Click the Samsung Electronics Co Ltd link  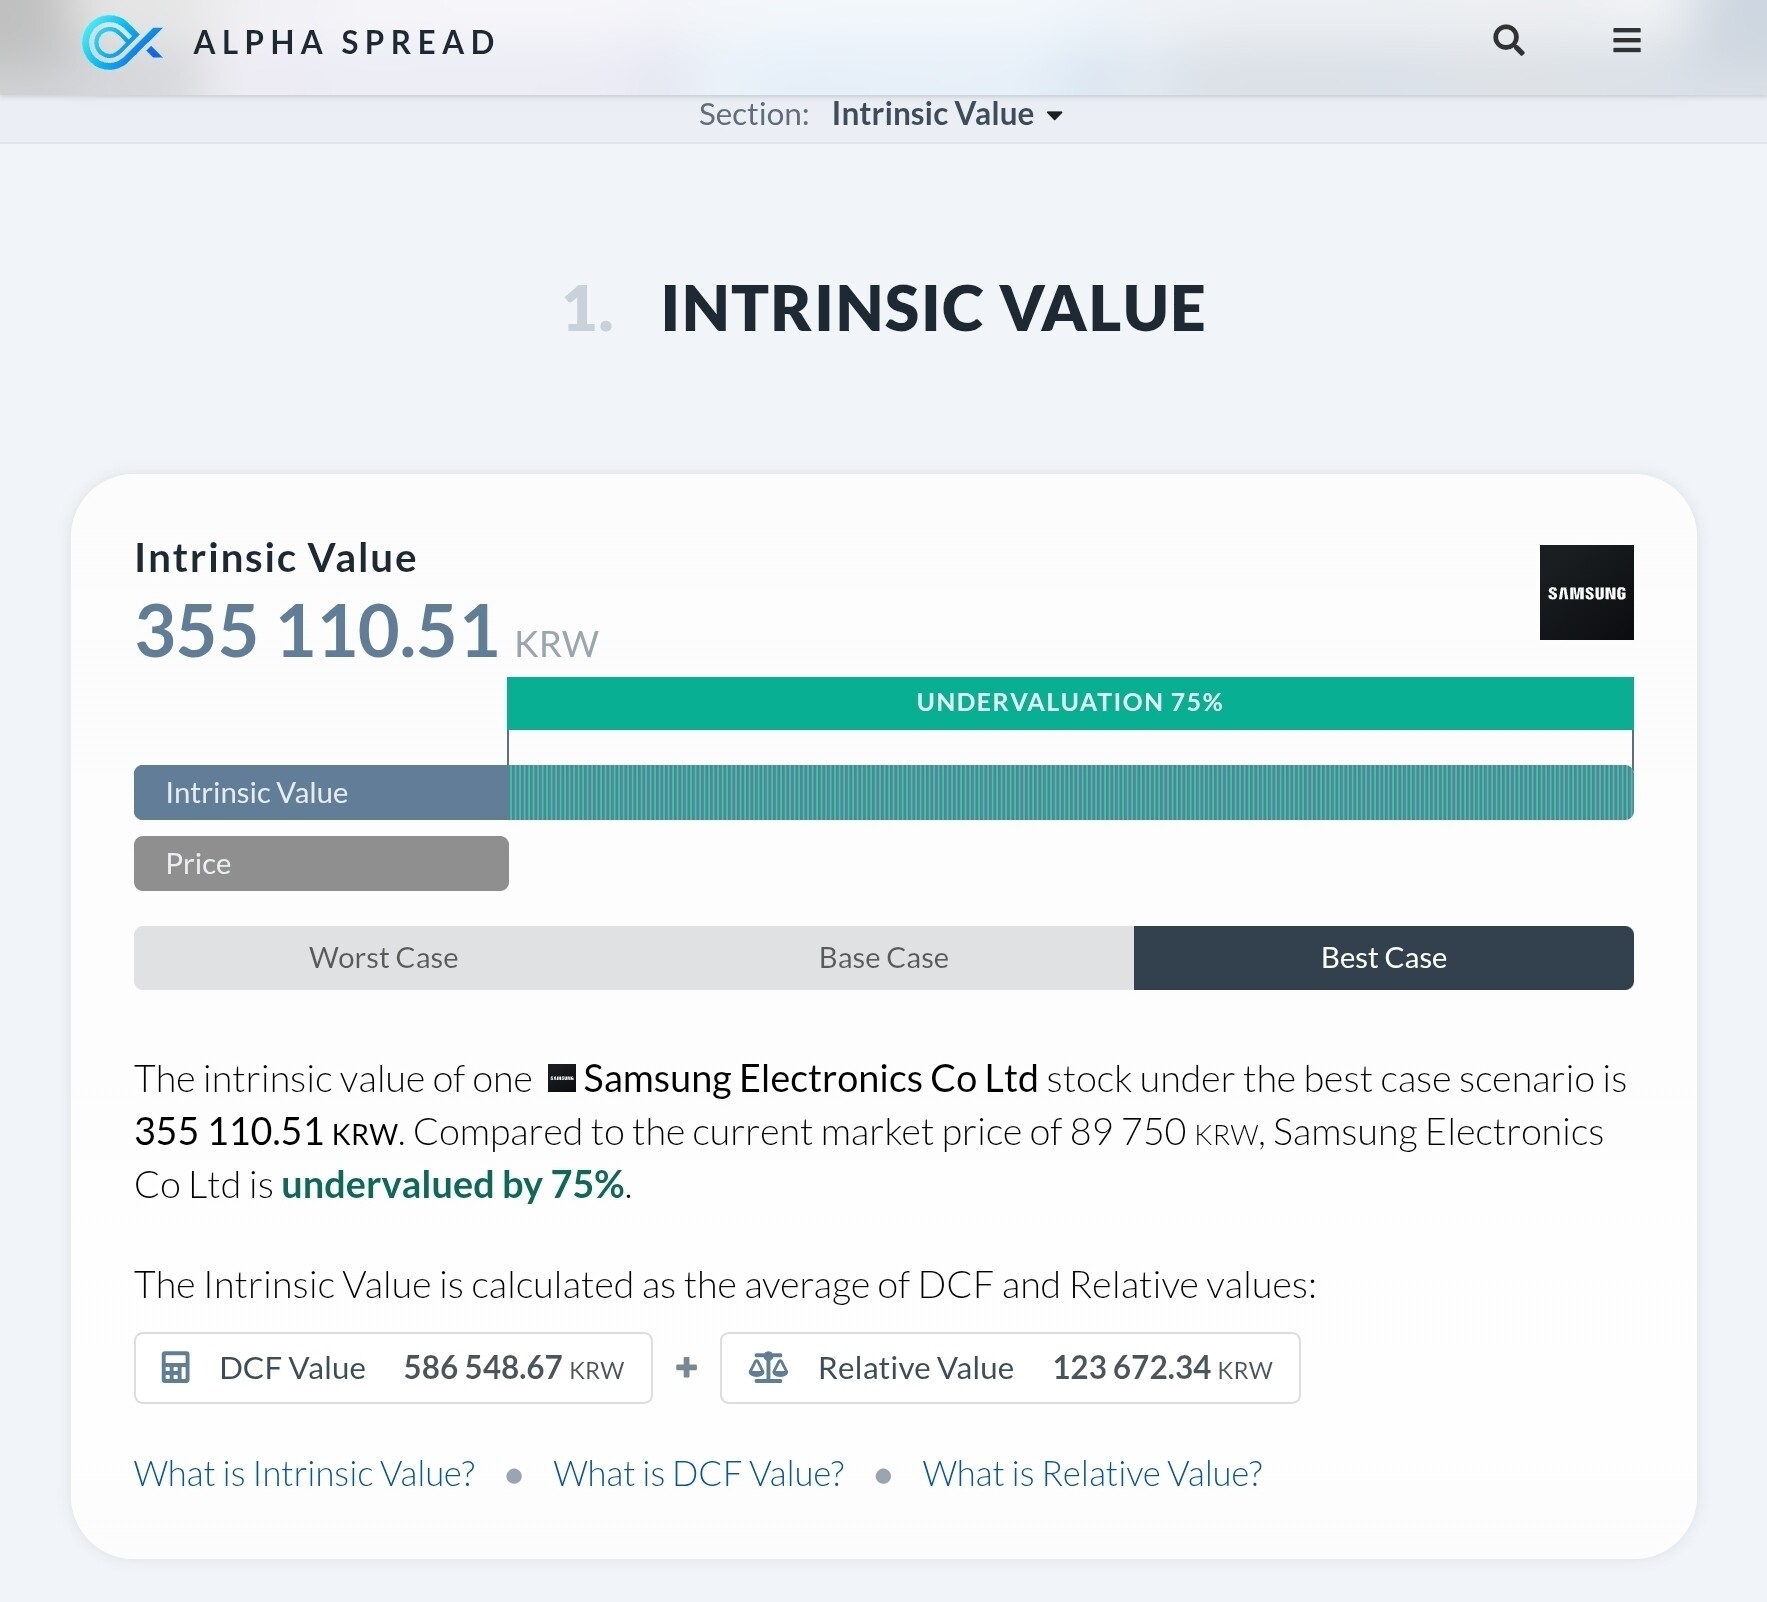pos(810,1079)
